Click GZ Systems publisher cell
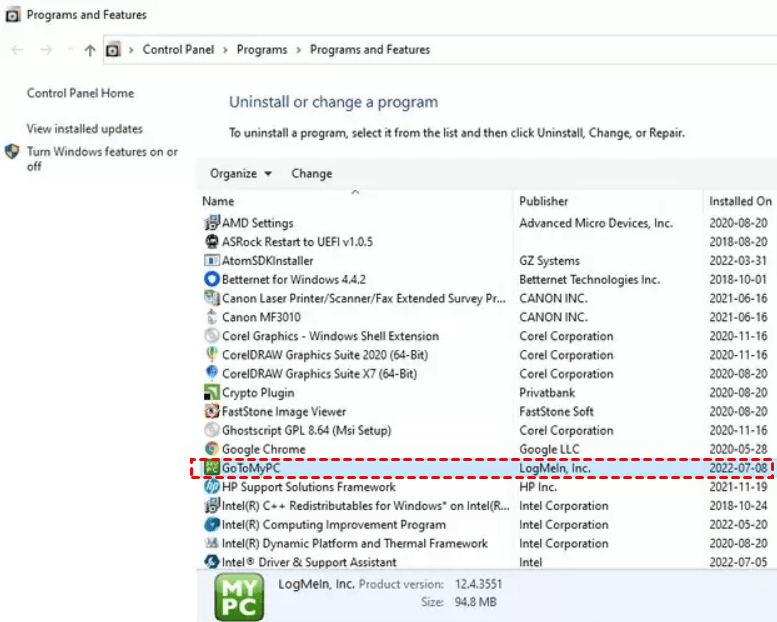The width and height of the screenshot is (777, 622). pos(550,261)
